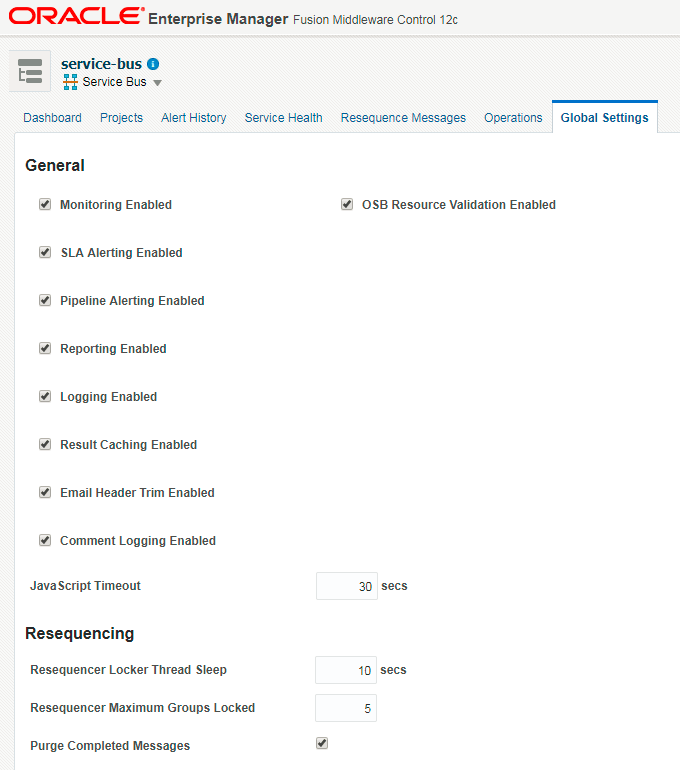Toggle Monitoring Enabled checkbox
The width and height of the screenshot is (680, 770).
45,204
